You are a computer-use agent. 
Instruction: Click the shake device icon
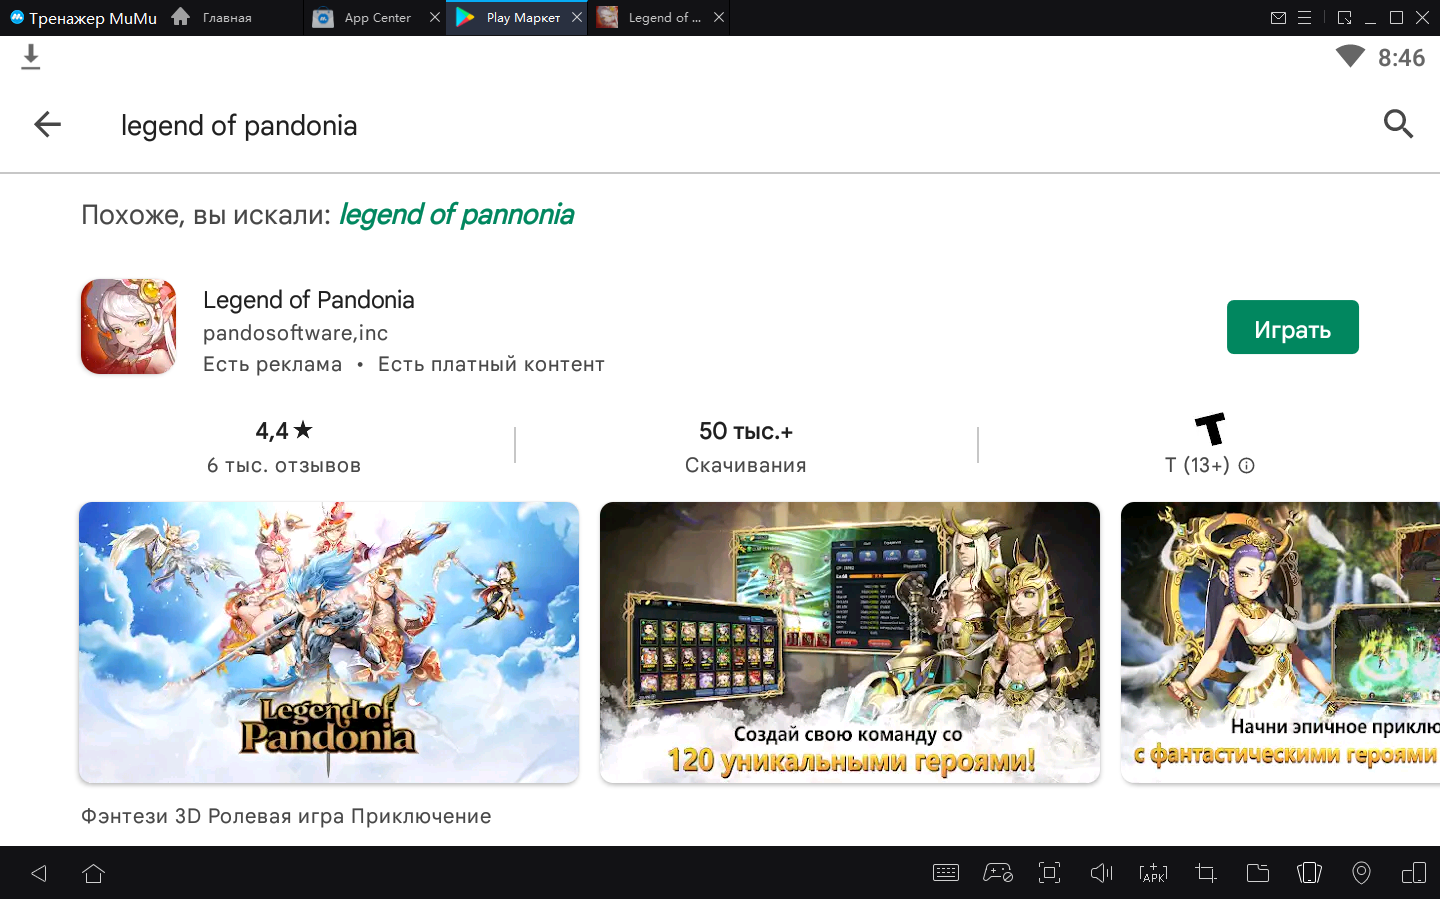[x=1309, y=873]
